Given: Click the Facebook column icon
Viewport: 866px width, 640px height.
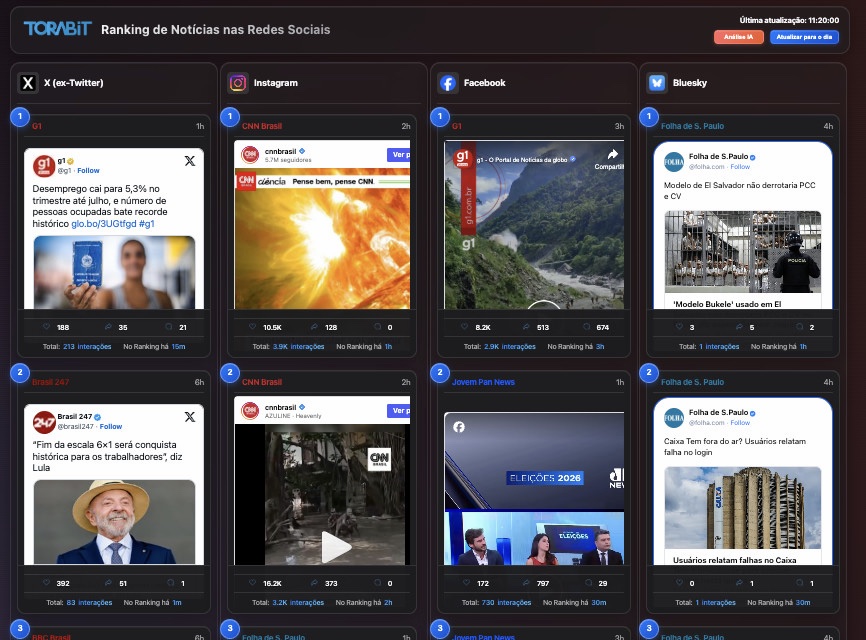Looking at the screenshot, I should [x=448, y=83].
